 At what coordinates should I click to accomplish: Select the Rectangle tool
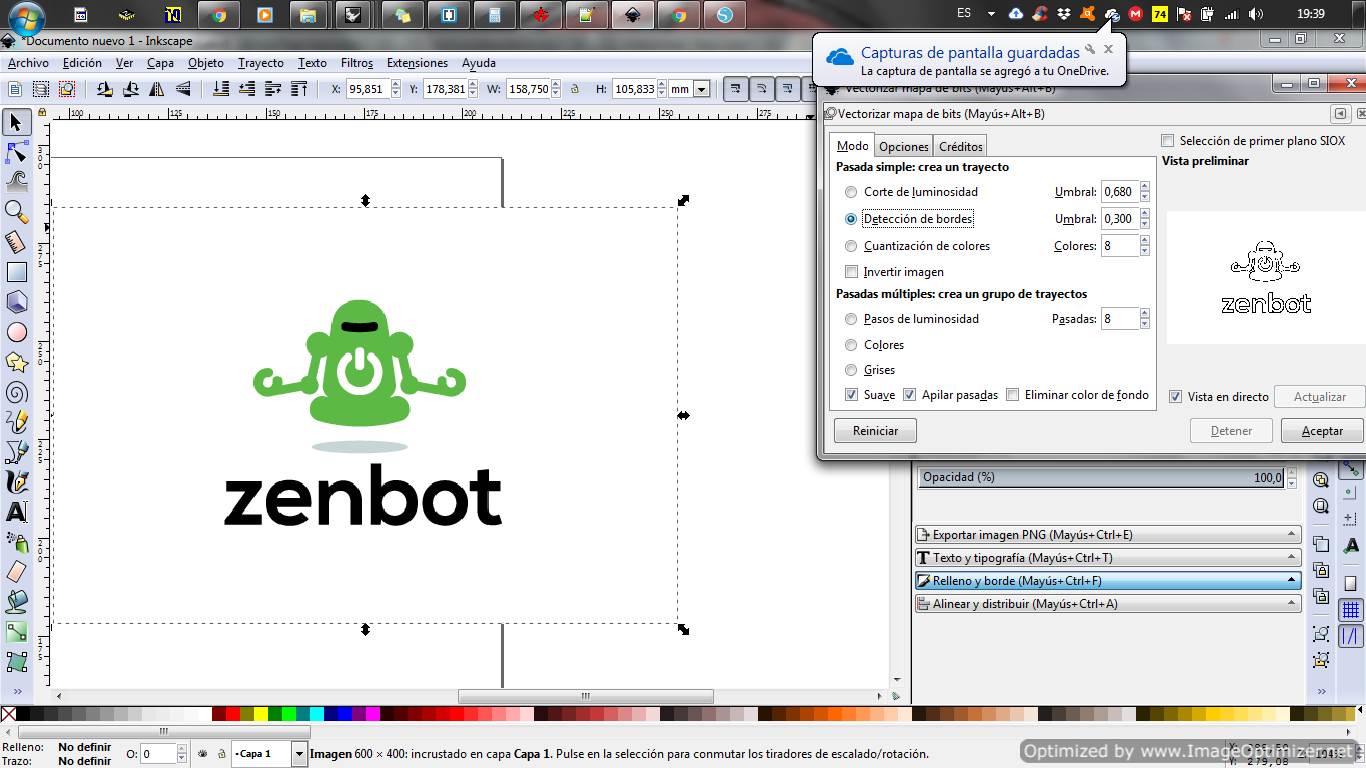16,271
